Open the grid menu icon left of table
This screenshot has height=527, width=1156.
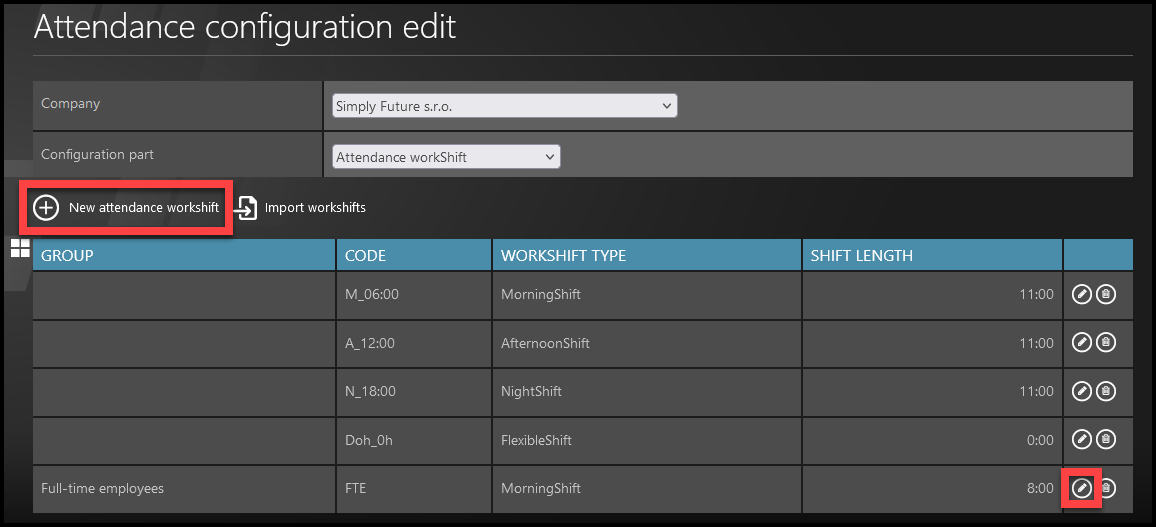coord(20,249)
